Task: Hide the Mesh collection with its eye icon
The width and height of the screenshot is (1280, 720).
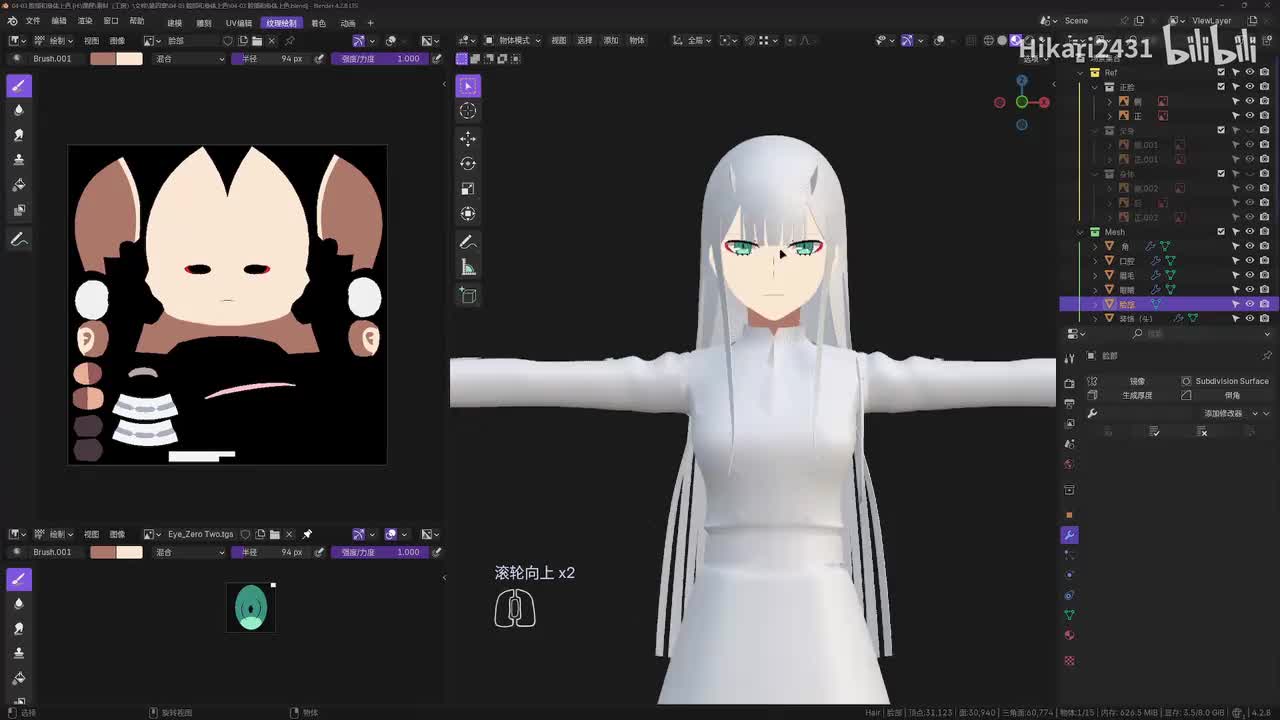Action: tap(1250, 231)
